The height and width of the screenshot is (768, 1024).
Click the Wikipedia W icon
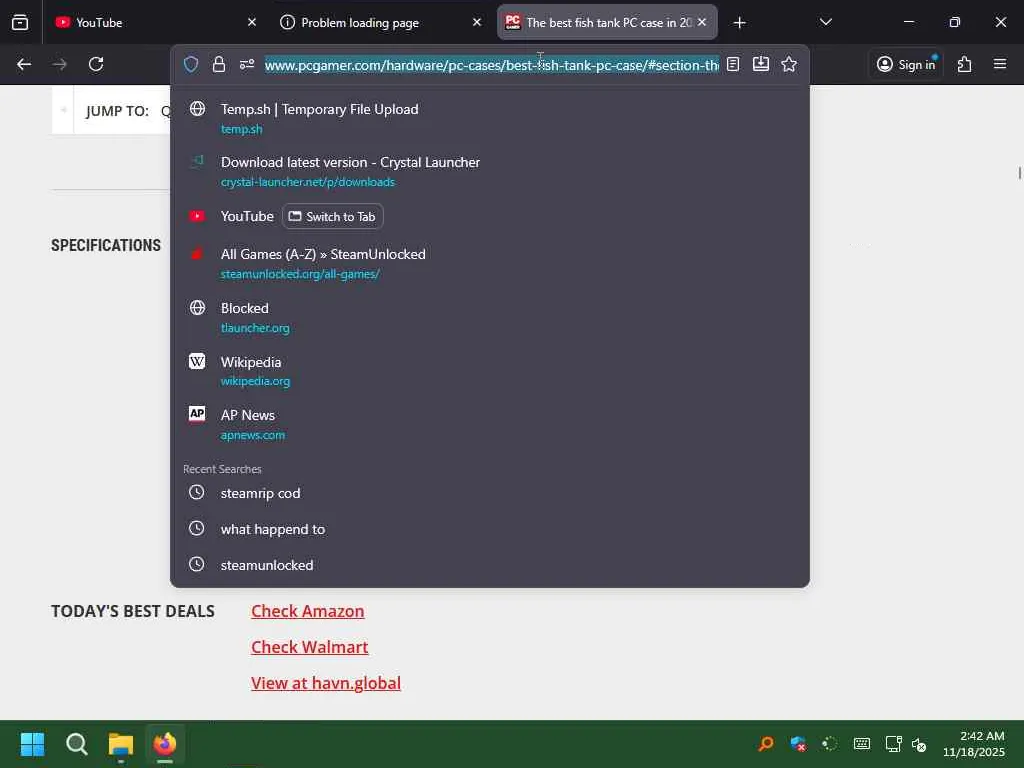point(197,361)
